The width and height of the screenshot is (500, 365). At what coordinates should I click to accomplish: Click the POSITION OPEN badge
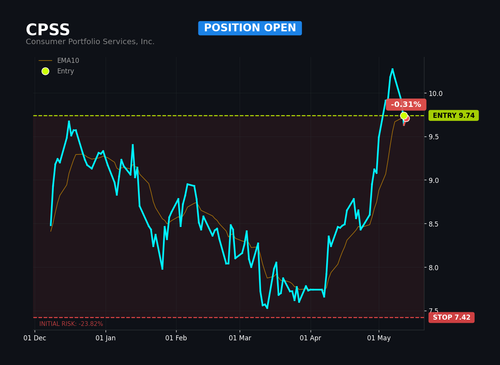(x=250, y=28)
